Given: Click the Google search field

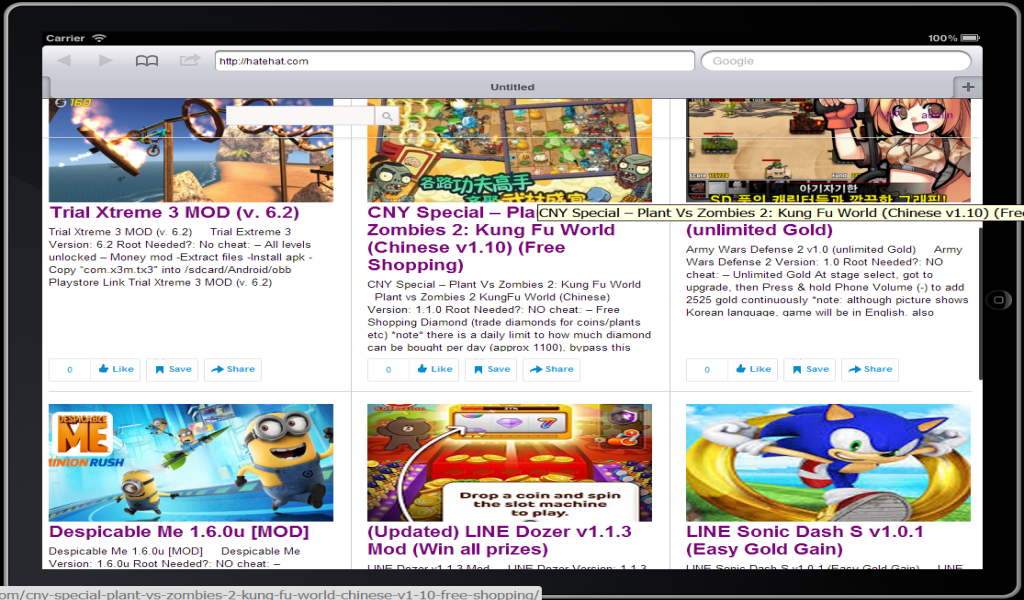Looking at the screenshot, I should pos(835,61).
